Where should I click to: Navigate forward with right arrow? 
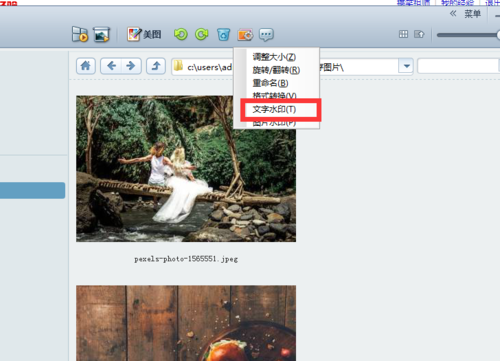[x=131, y=66]
